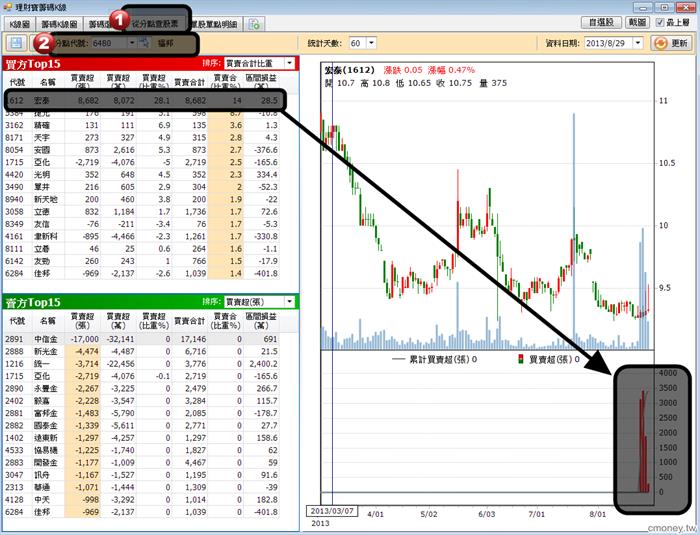Screen dimensions: 700x535
Task: Select row 8171 天宇
Action: click(x=142, y=138)
